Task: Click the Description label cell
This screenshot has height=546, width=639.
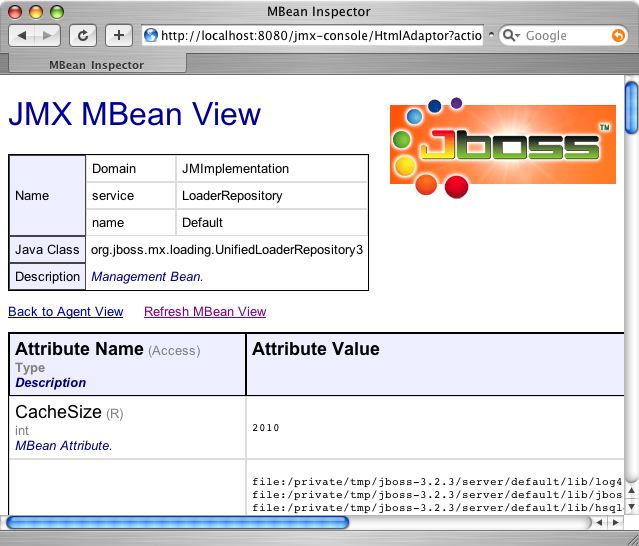Action: coord(47,277)
